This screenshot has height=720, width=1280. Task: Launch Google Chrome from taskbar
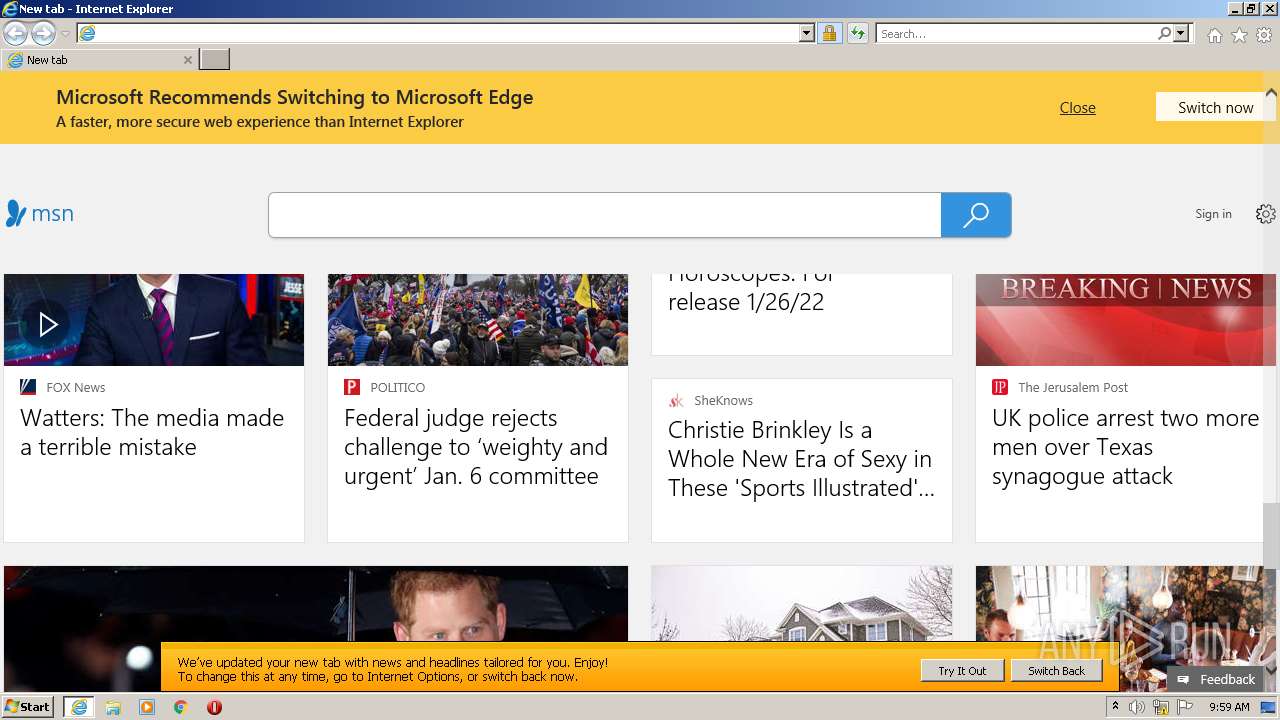tap(181, 707)
